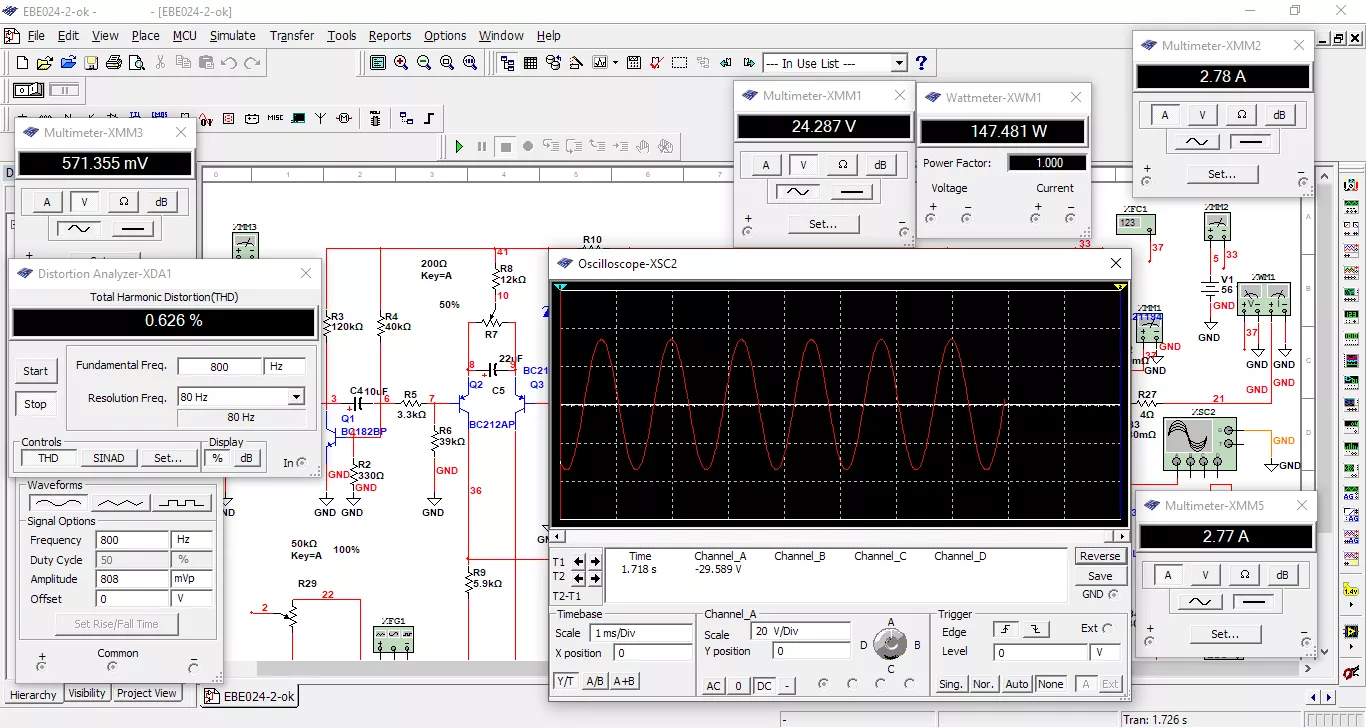The image size is (1366, 728).
Task: Expand the Grapher dropdown arrow
Action: [615, 63]
